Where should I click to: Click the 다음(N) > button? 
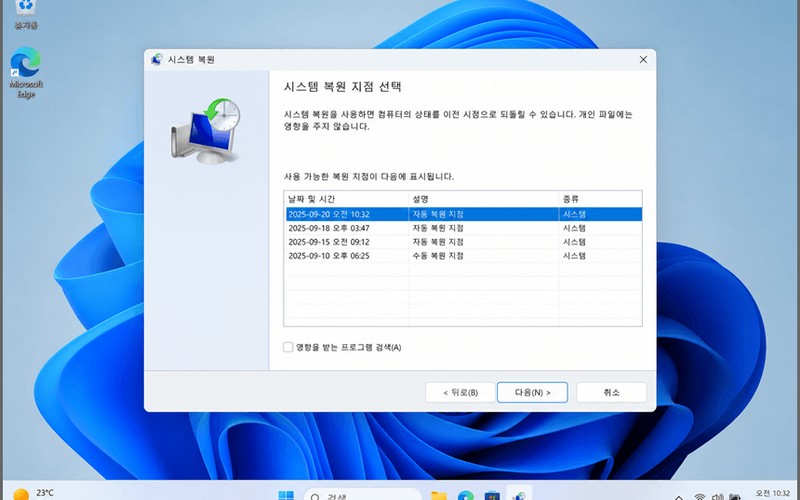point(532,392)
